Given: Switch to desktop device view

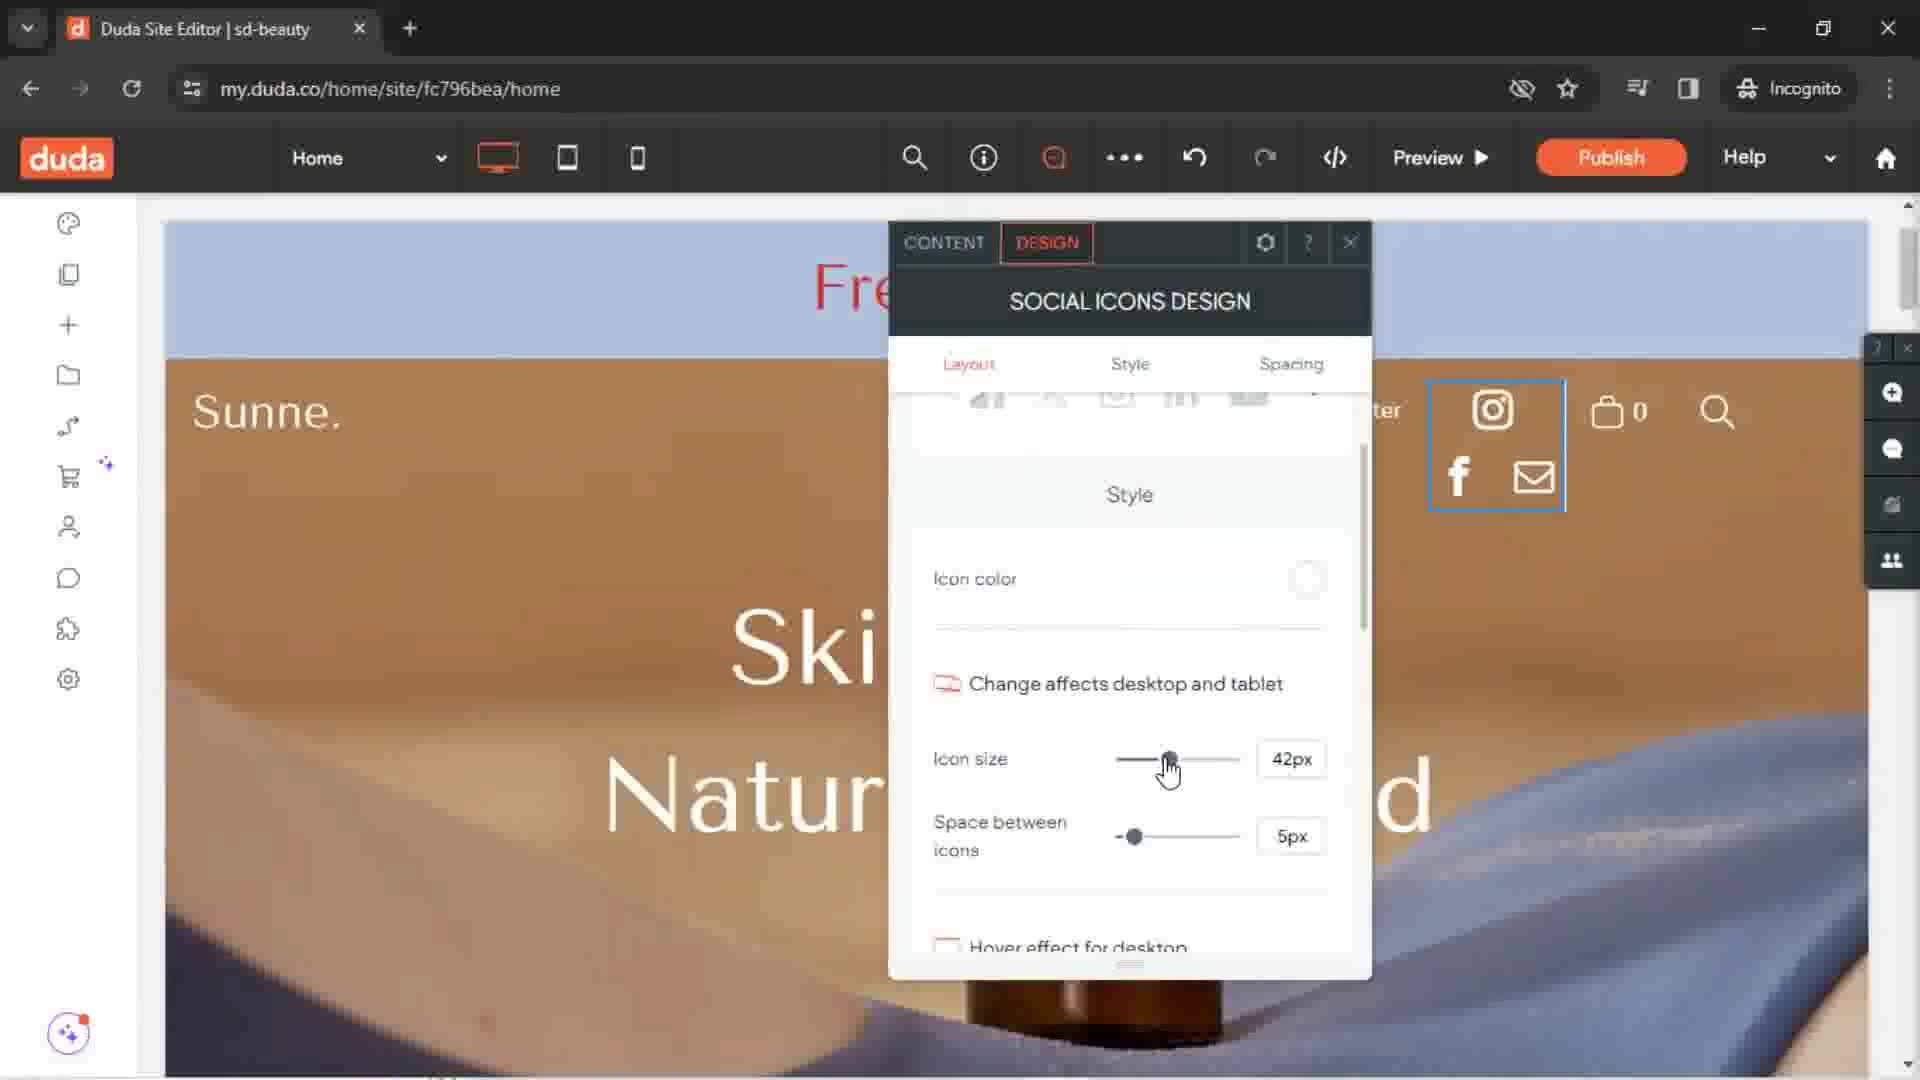Looking at the screenshot, I should 497,158.
